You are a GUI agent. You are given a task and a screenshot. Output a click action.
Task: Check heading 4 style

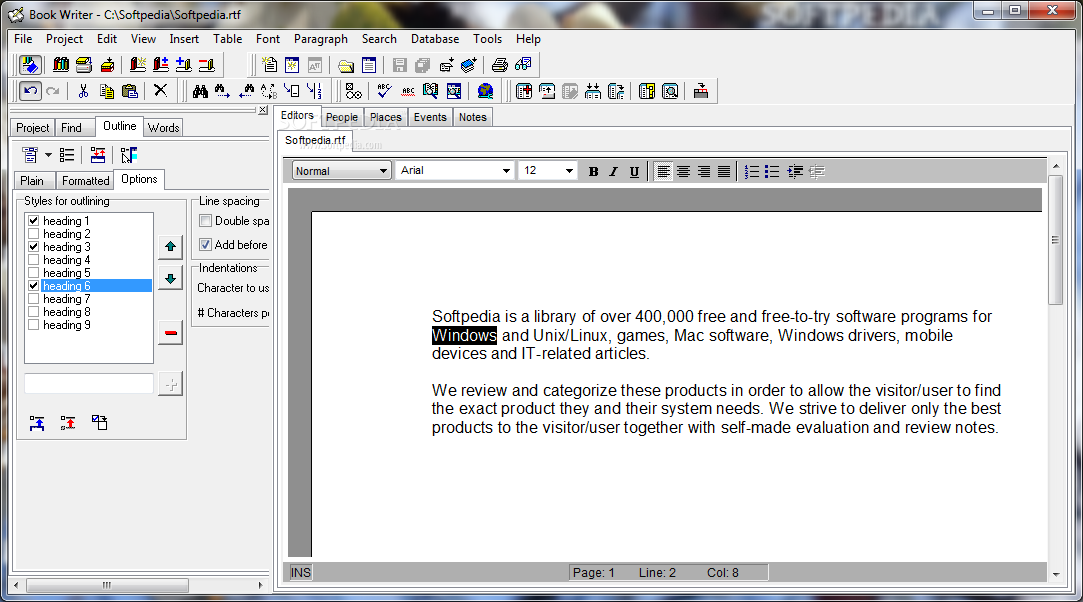point(33,260)
